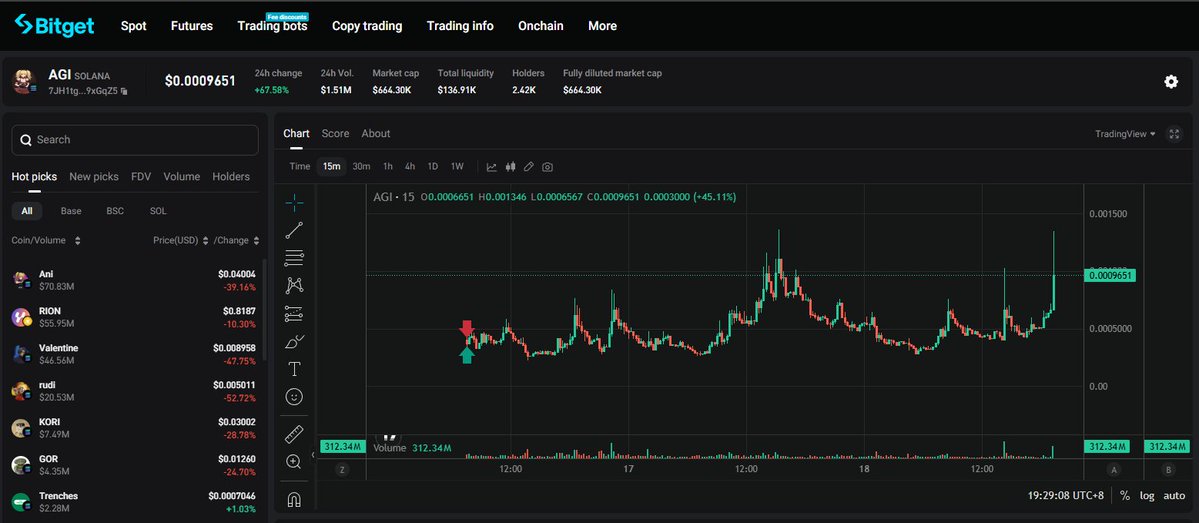The height and width of the screenshot is (523, 1199).
Task: Select the Volume list tab
Action: [181, 177]
